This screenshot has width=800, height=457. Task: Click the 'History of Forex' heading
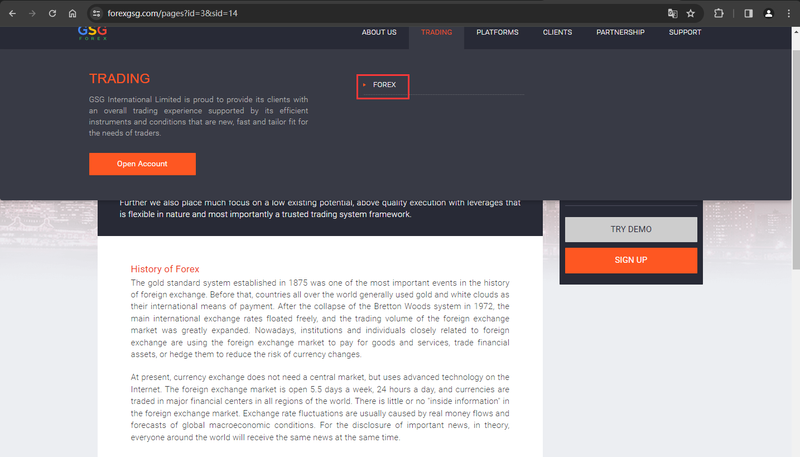165,269
